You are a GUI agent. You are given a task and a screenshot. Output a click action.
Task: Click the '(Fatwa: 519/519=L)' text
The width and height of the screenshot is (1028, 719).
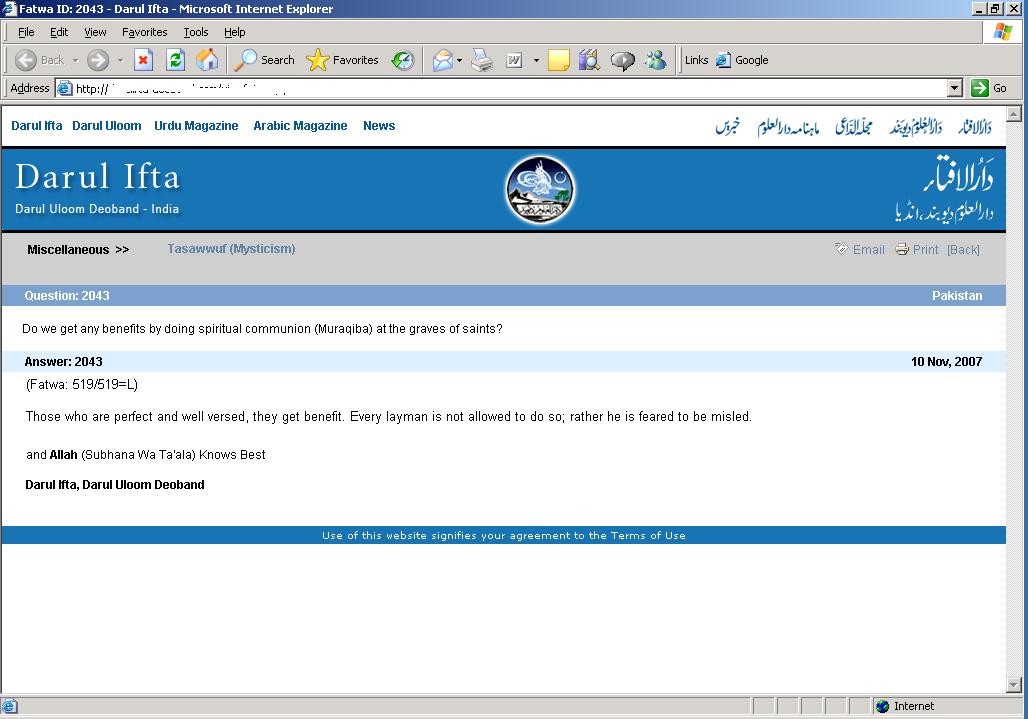[x=82, y=385]
